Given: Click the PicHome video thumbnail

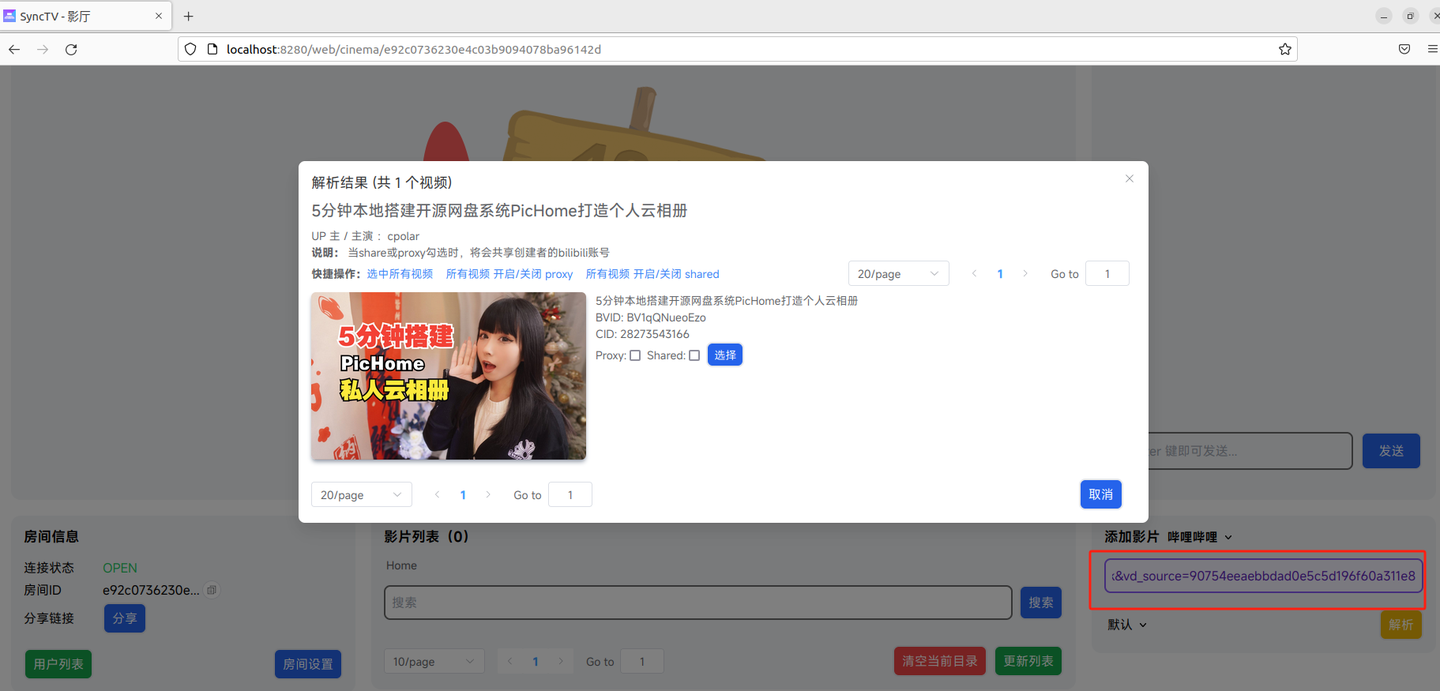Looking at the screenshot, I should pyautogui.click(x=448, y=377).
